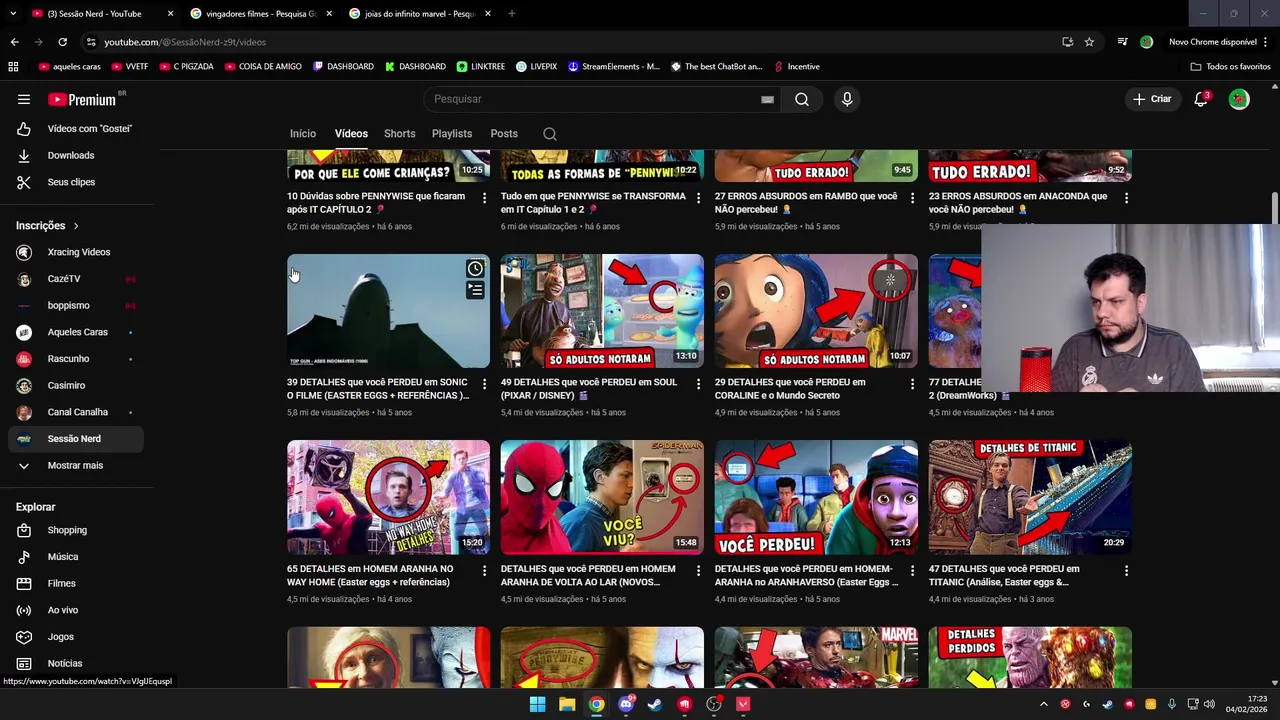Open options menu for CORALINE video

pyautogui.click(x=912, y=384)
